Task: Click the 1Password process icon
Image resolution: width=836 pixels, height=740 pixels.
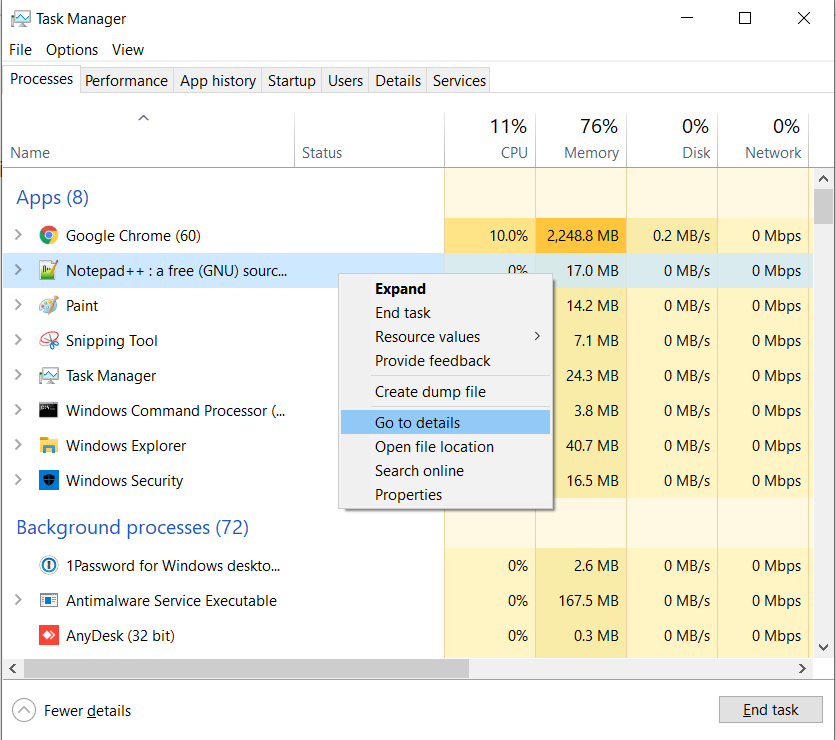Action: point(49,565)
